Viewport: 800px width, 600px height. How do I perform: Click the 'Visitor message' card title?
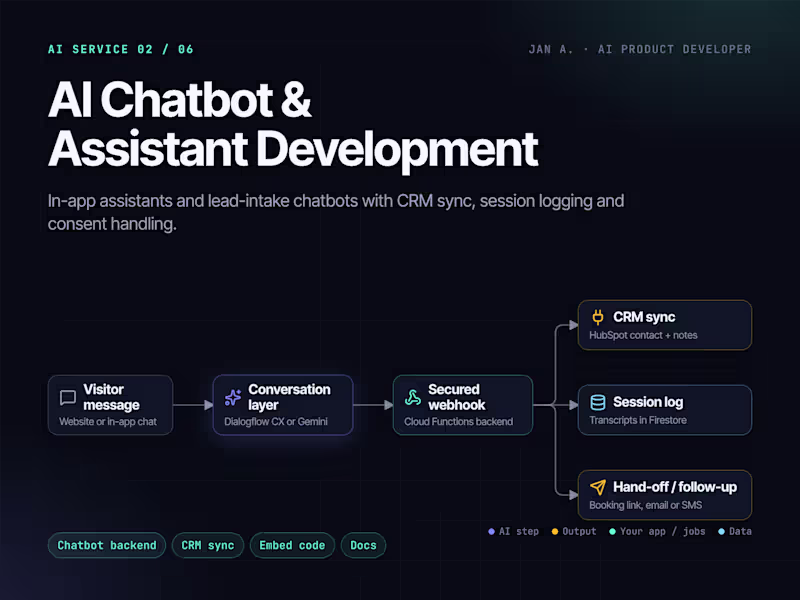click(111, 397)
